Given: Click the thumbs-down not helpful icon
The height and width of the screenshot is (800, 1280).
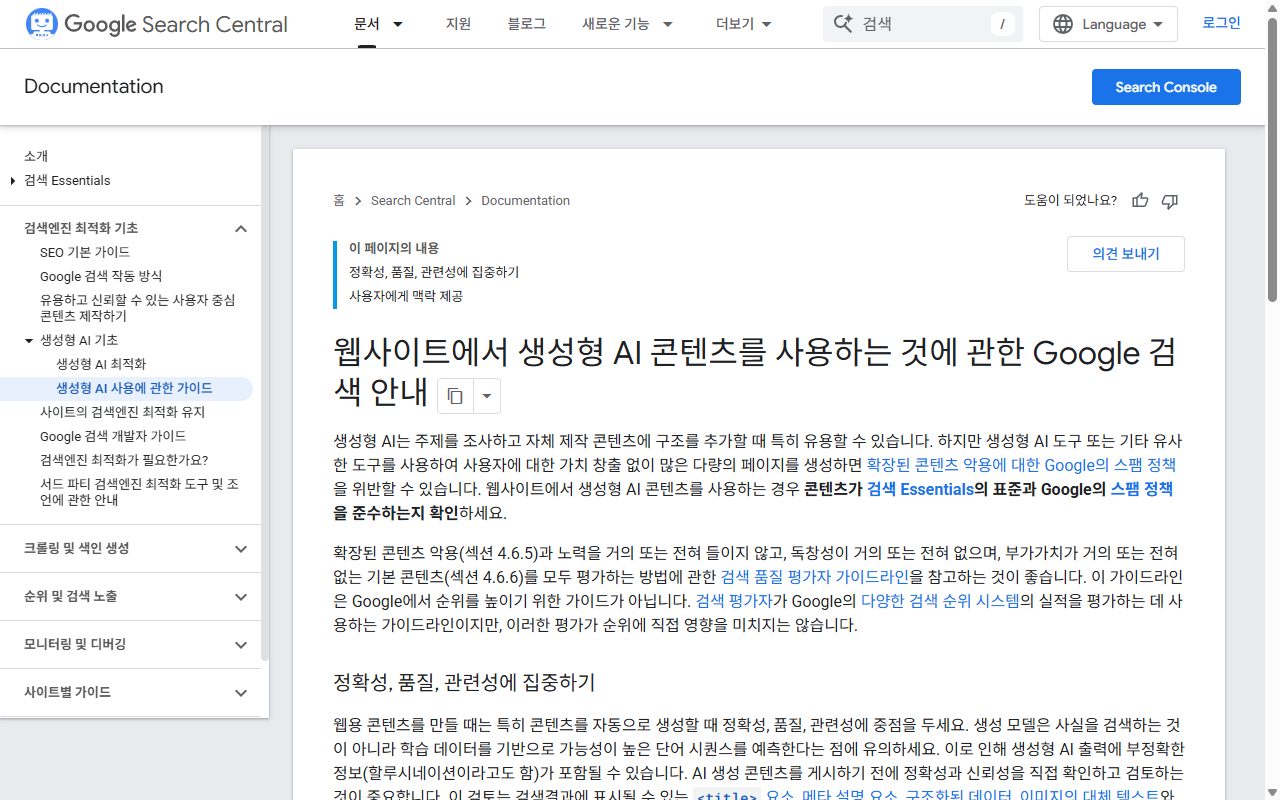Looking at the screenshot, I should 1170,201.
